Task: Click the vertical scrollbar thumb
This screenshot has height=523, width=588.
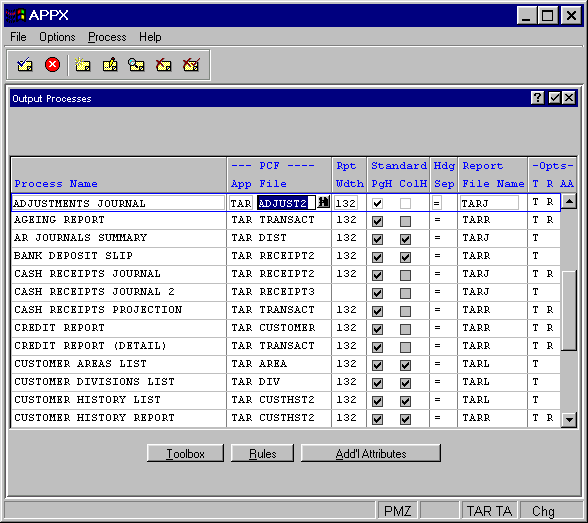Action: [x=569, y=310]
